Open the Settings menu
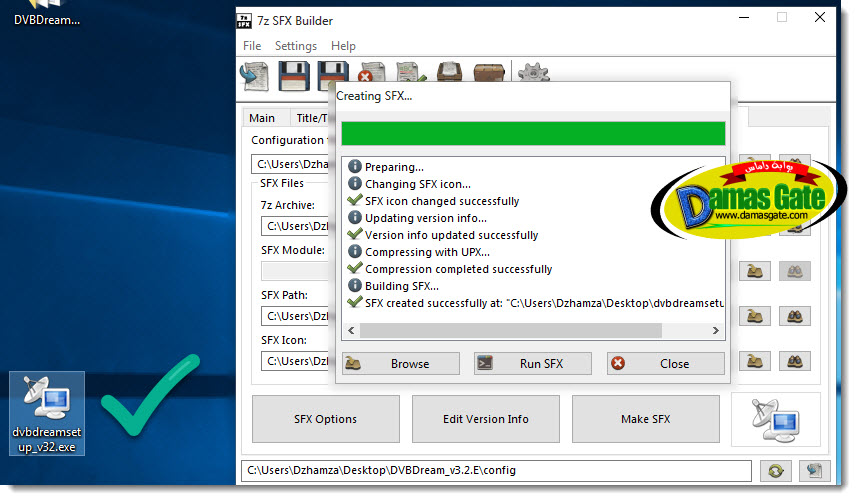 [x=295, y=46]
